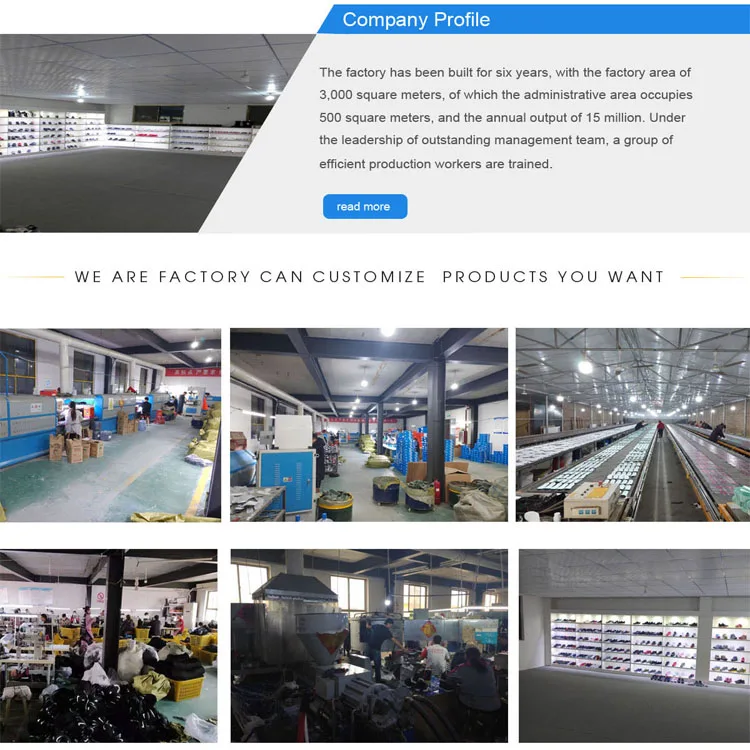Open the factory photo with red banner
Screen dimensions: 750x750
tap(110, 425)
